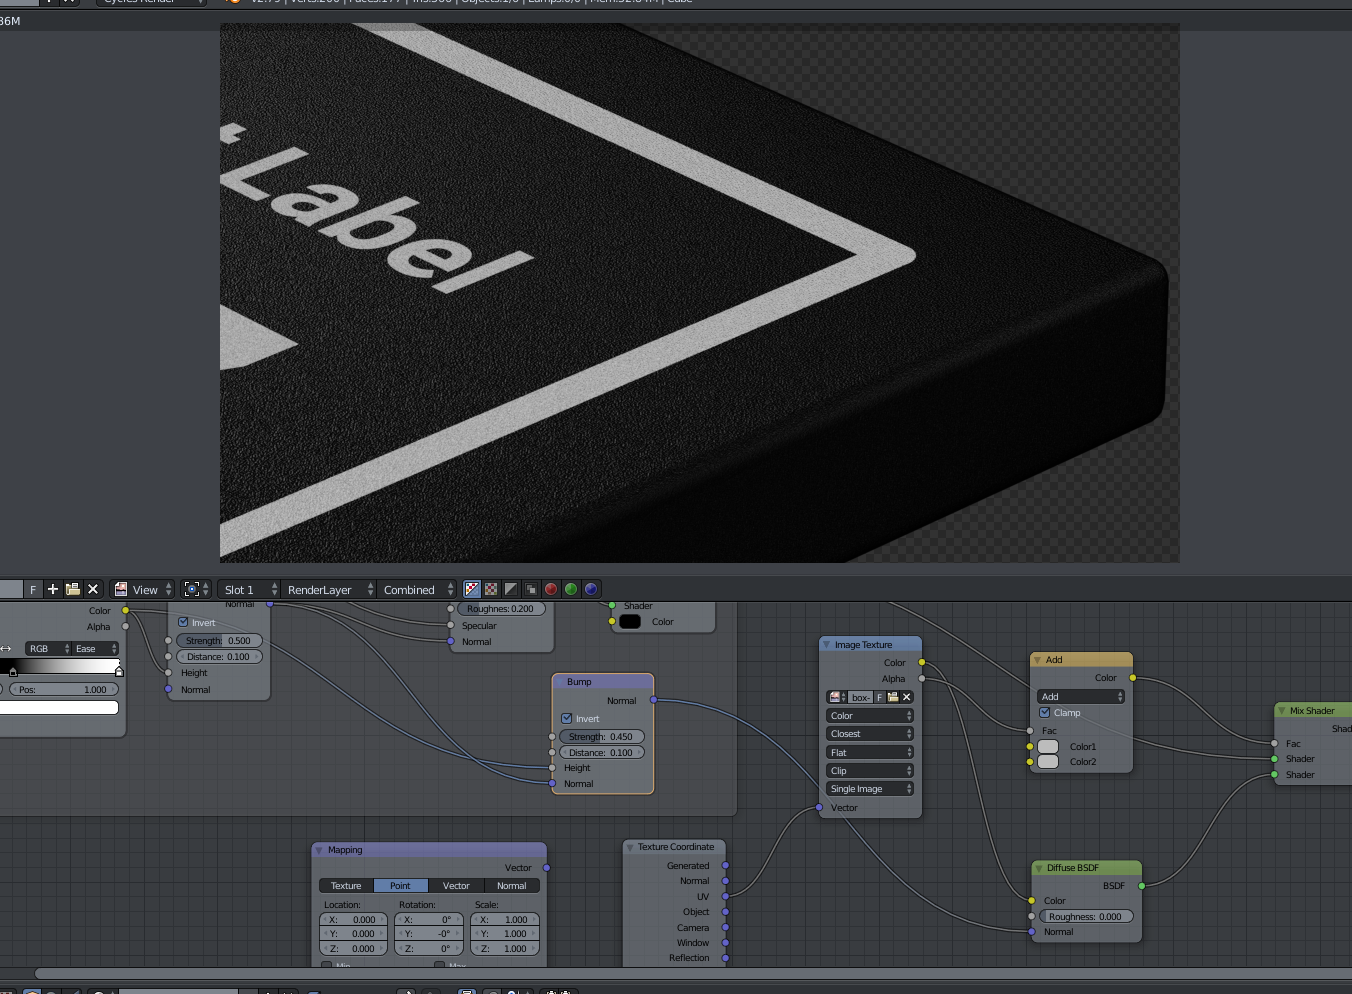Toggle fake user F button in image editor header
The image size is (1352, 994).
point(33,589)
